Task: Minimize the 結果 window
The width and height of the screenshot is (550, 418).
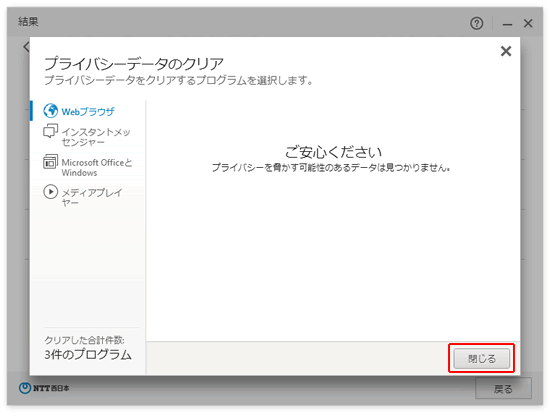Action: [x=507, y=24]
